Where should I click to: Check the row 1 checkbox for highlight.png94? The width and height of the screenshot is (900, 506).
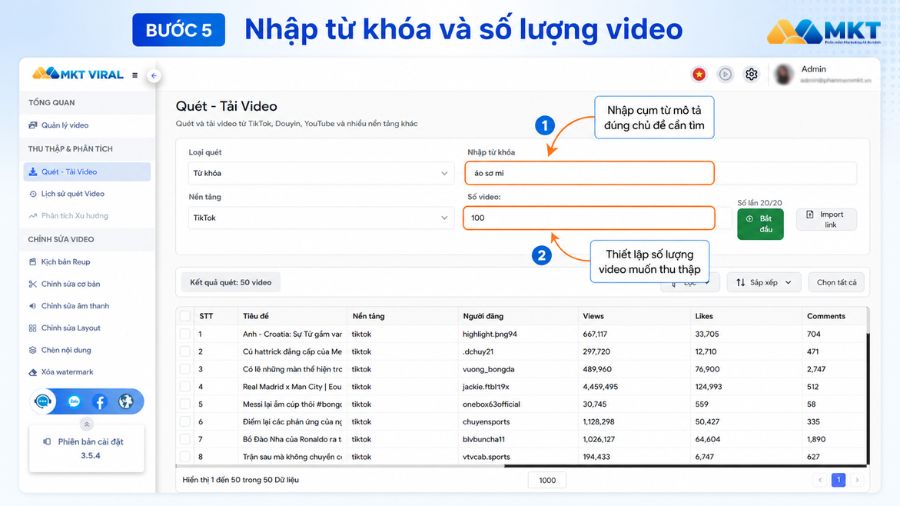click(185, 334)
